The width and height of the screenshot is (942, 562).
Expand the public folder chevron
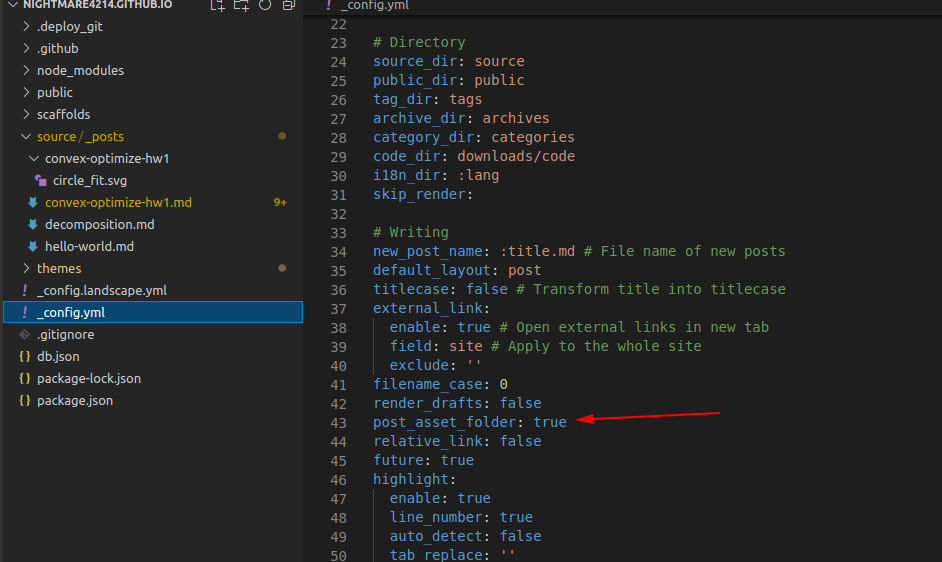coord(26,92)
